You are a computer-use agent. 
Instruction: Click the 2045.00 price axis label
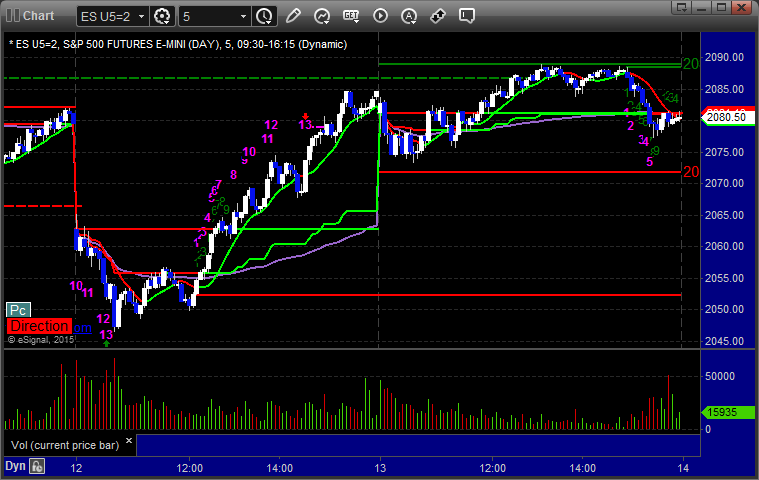pos(724,341)
